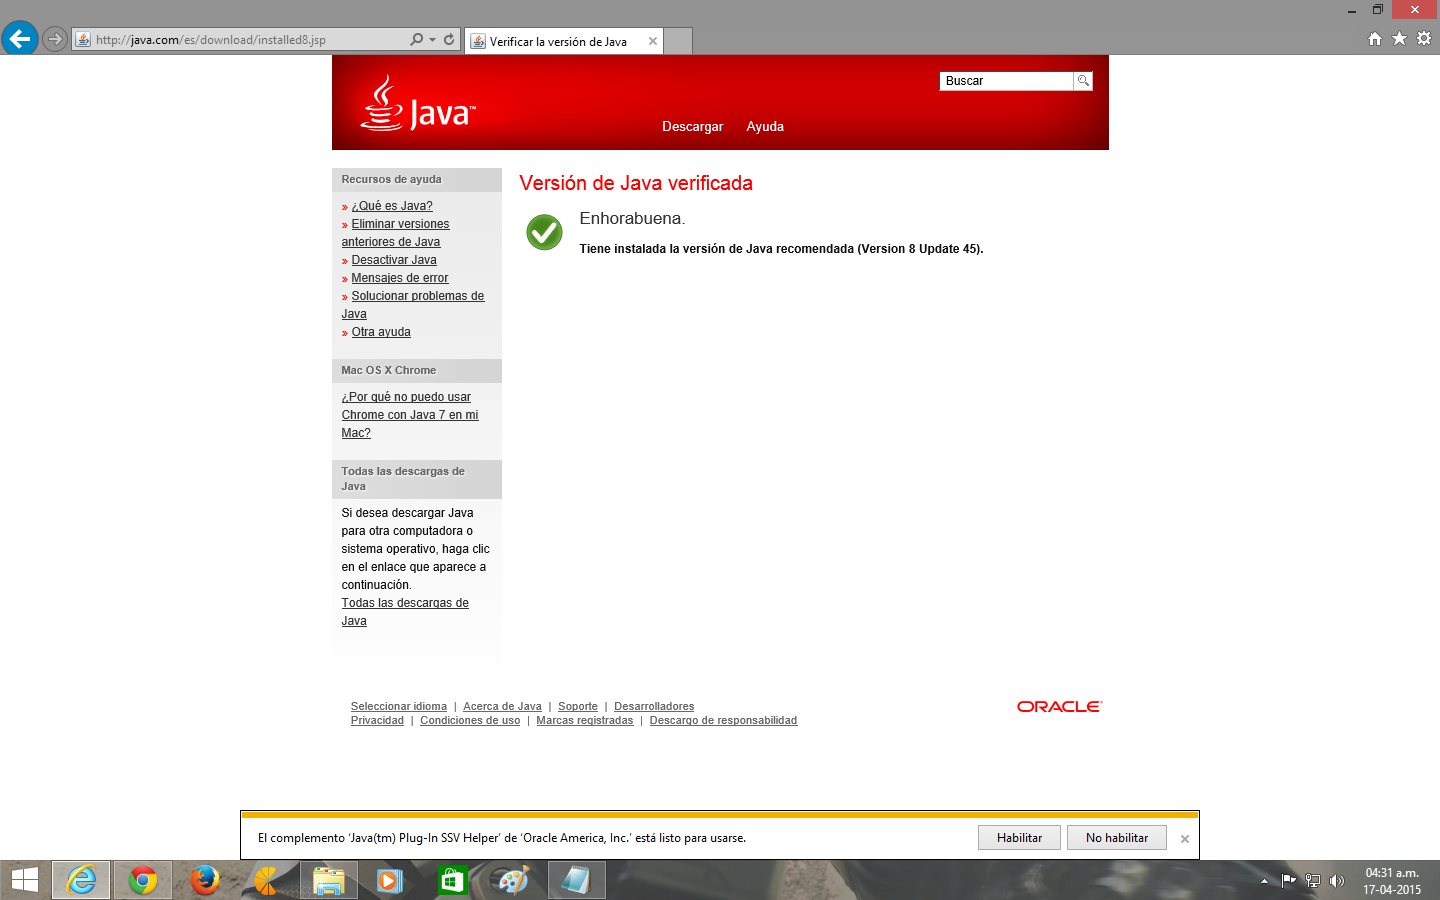Open Tools menu with the gear icon
Image resolution: width=1440 pixels, height=900 pixels.
coord(1424,38)
